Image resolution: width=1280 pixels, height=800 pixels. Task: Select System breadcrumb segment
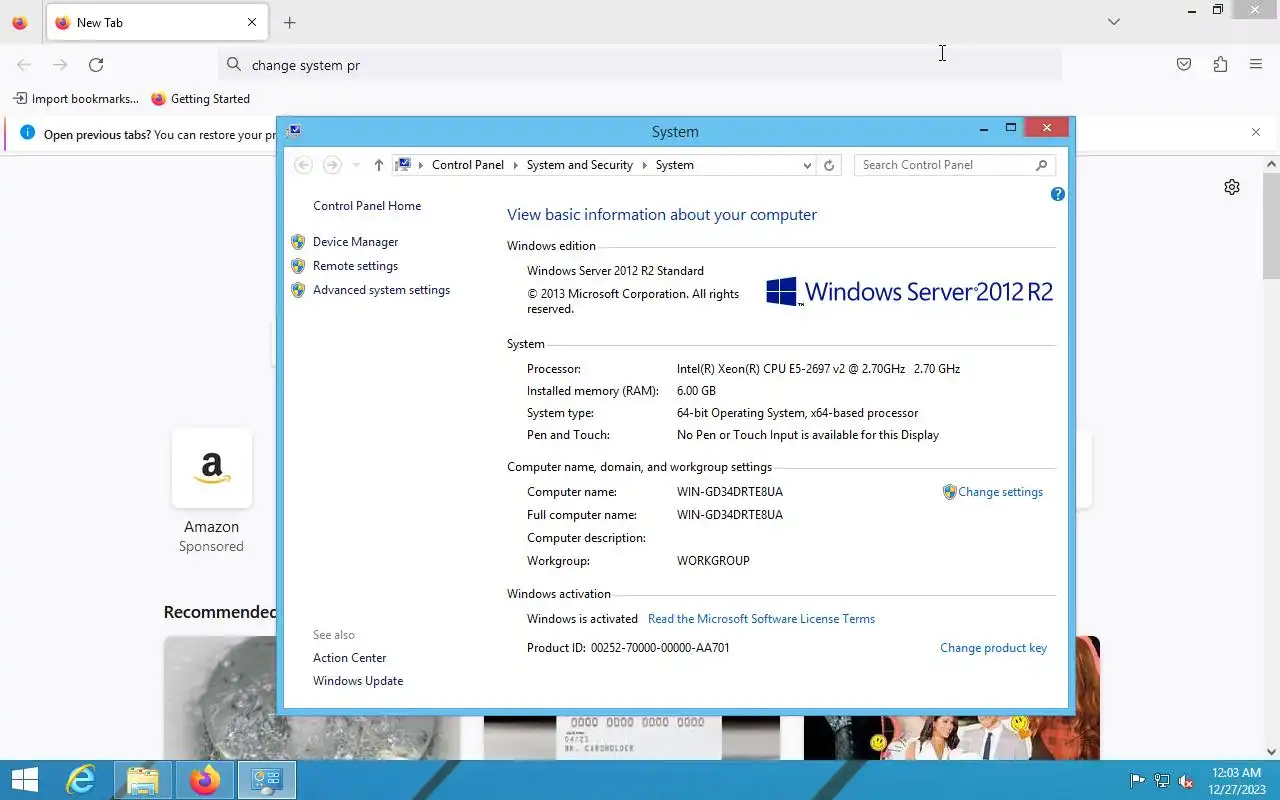click(x=674, y=165)
